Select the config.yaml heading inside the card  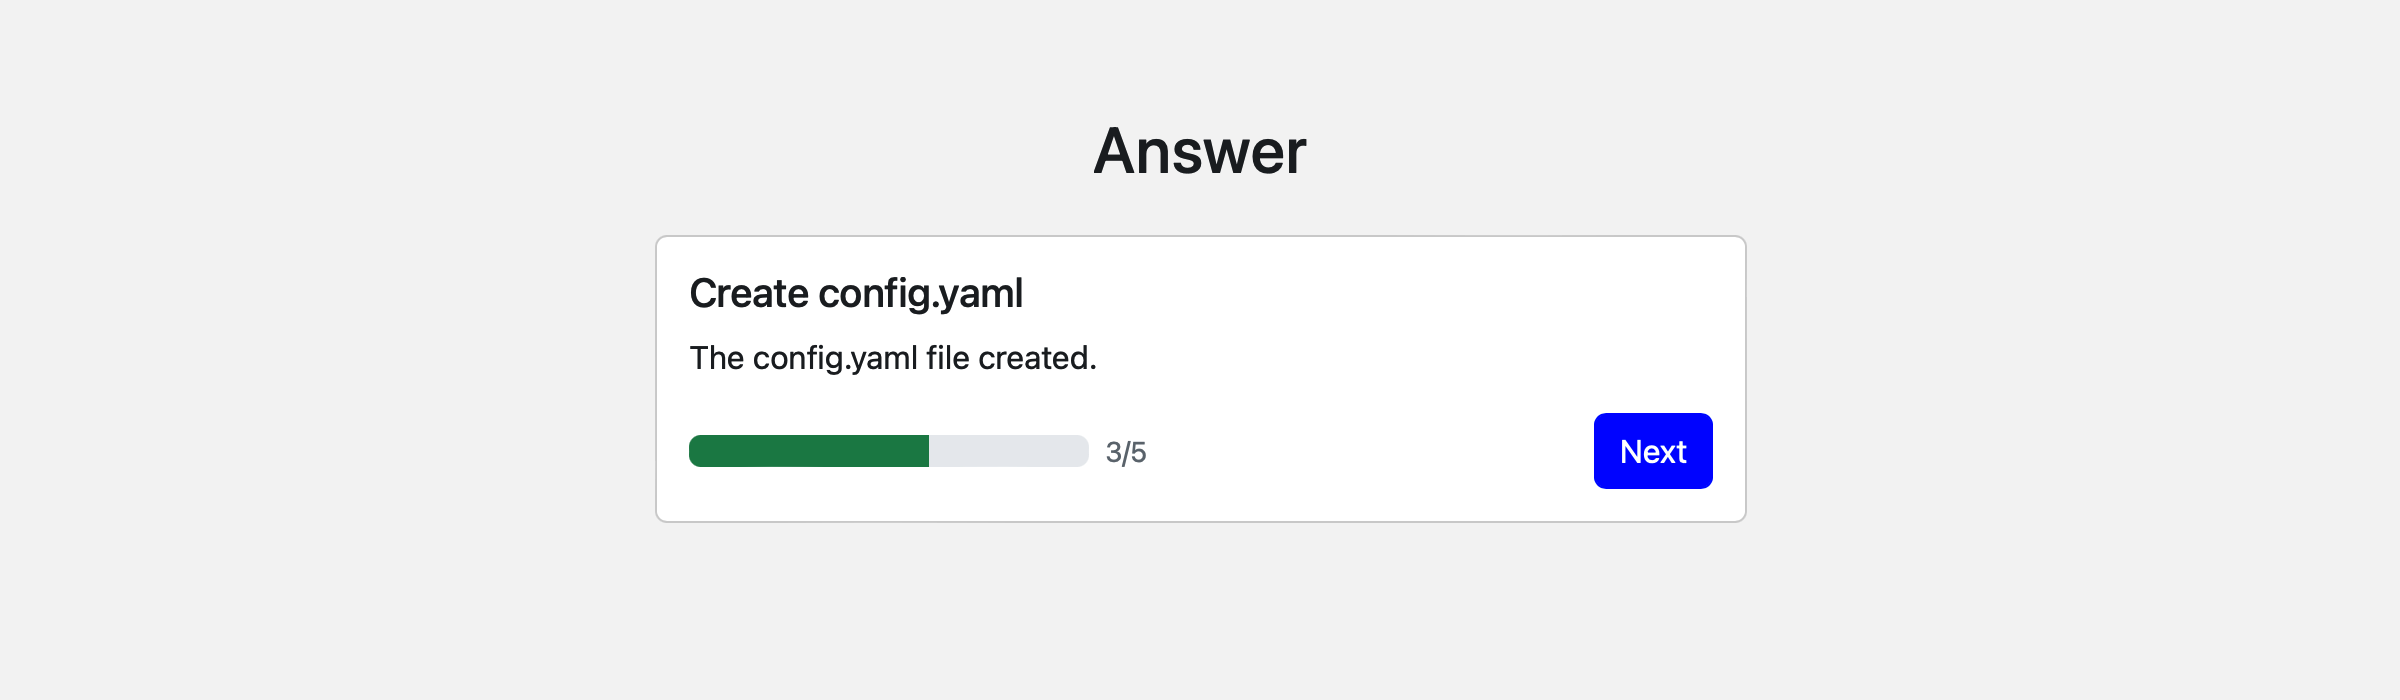[x=856, y=292]
